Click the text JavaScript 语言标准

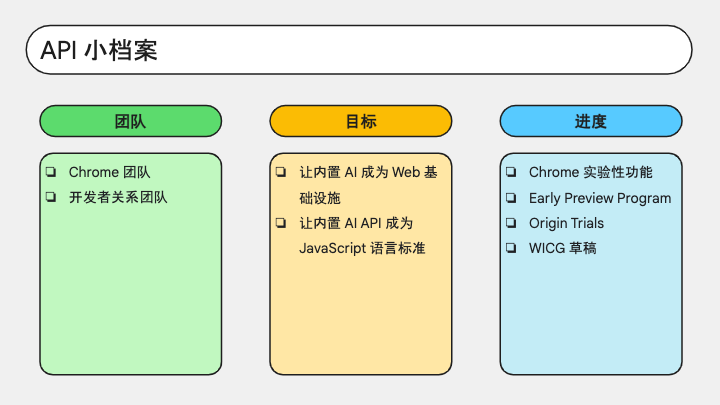point(362,248)
